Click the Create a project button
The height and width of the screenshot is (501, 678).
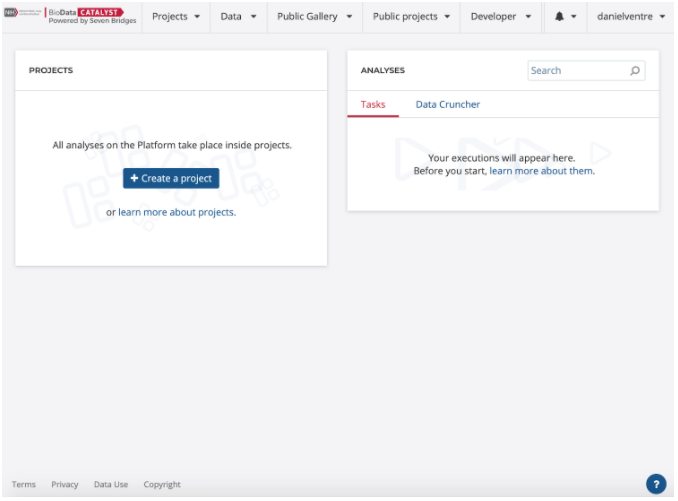[171, 178]
